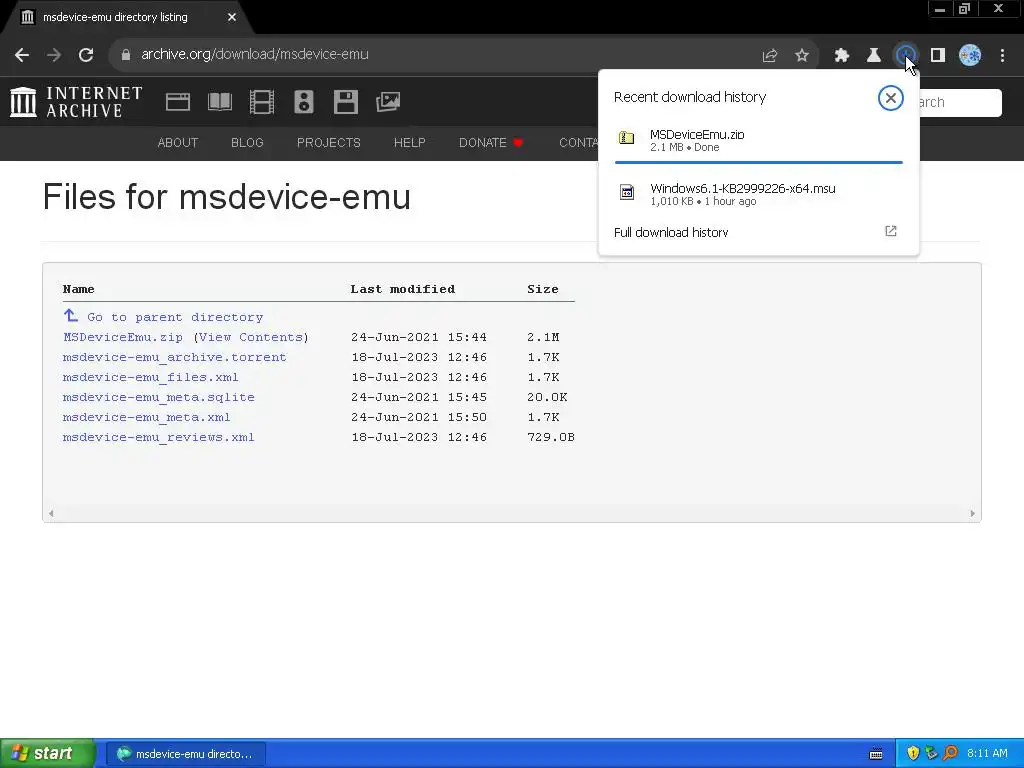This screenshot has height=768, width=1024.
Task: Open the Audio speaker icon
Action: click(x=304, y=102)
